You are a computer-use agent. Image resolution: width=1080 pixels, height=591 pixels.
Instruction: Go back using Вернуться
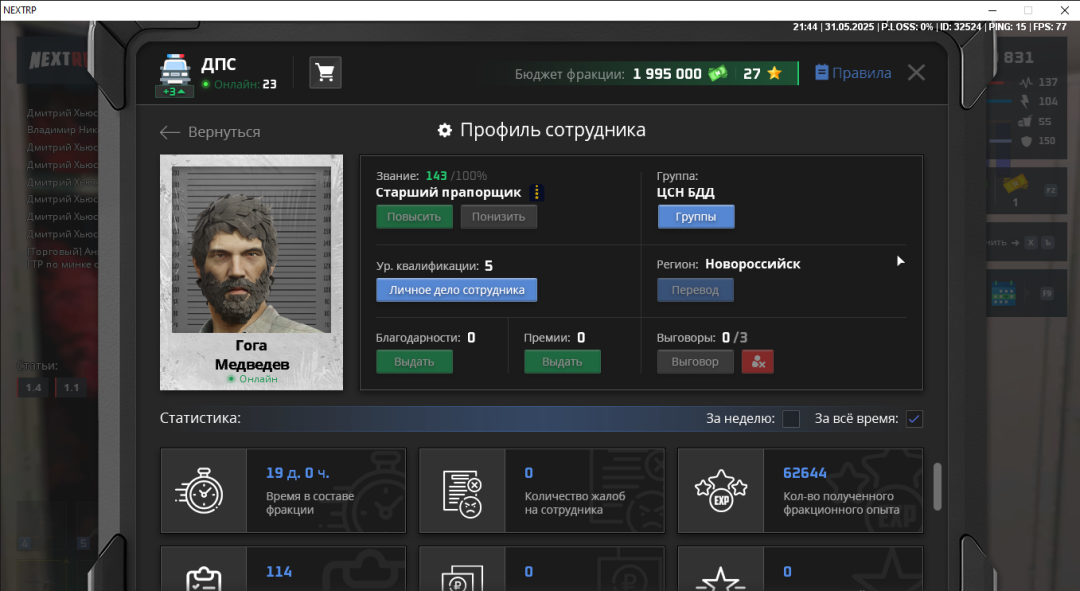210,132
